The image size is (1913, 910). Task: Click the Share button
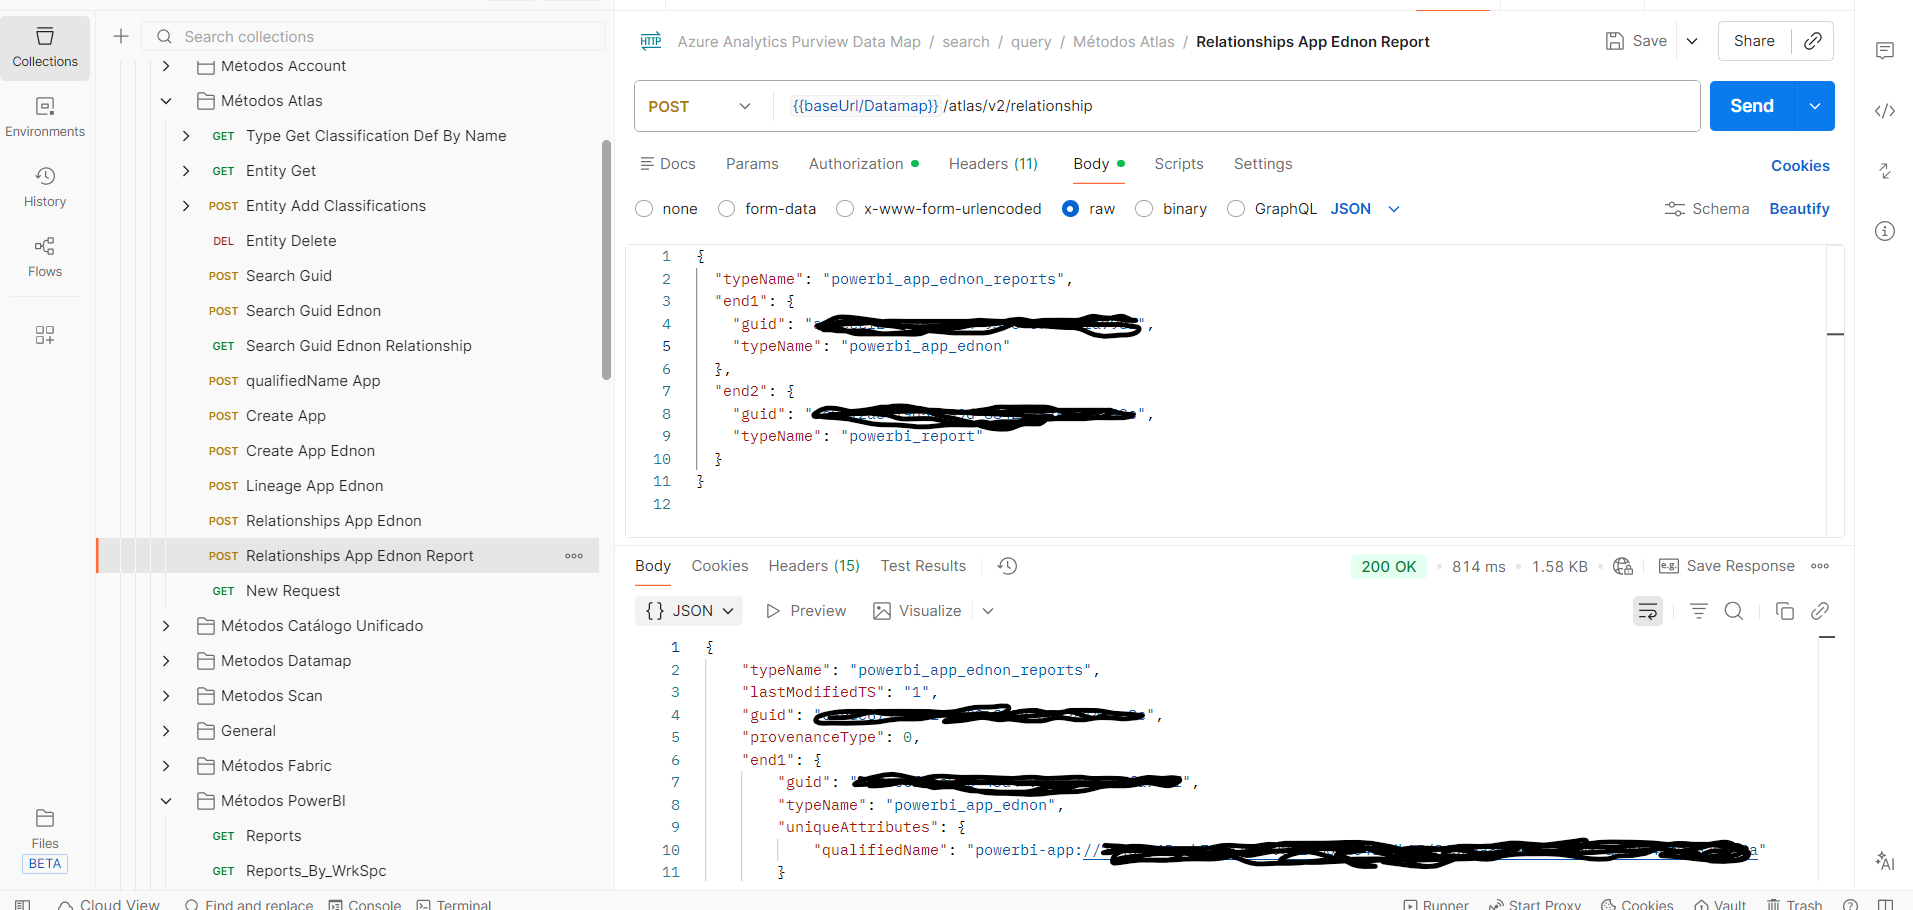pos(1754,41)
